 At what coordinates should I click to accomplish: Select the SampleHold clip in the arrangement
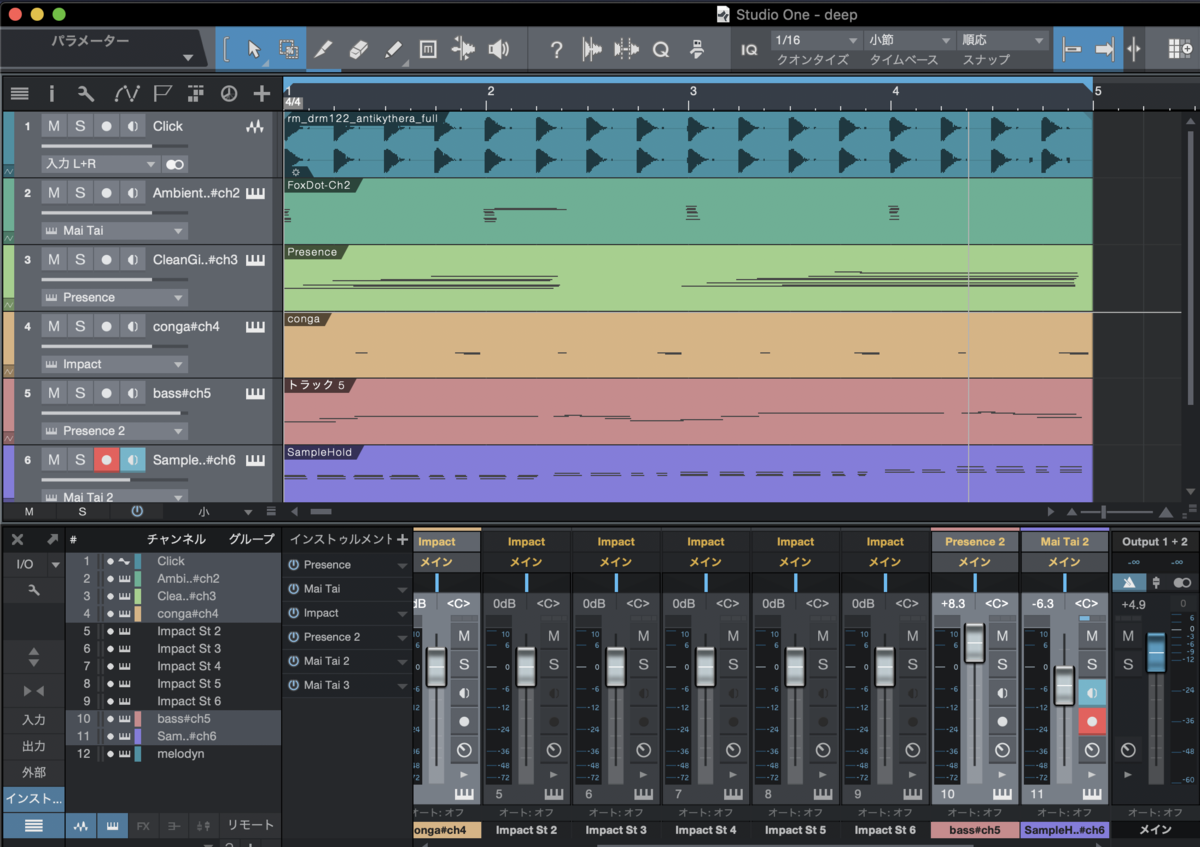point(688,473)
